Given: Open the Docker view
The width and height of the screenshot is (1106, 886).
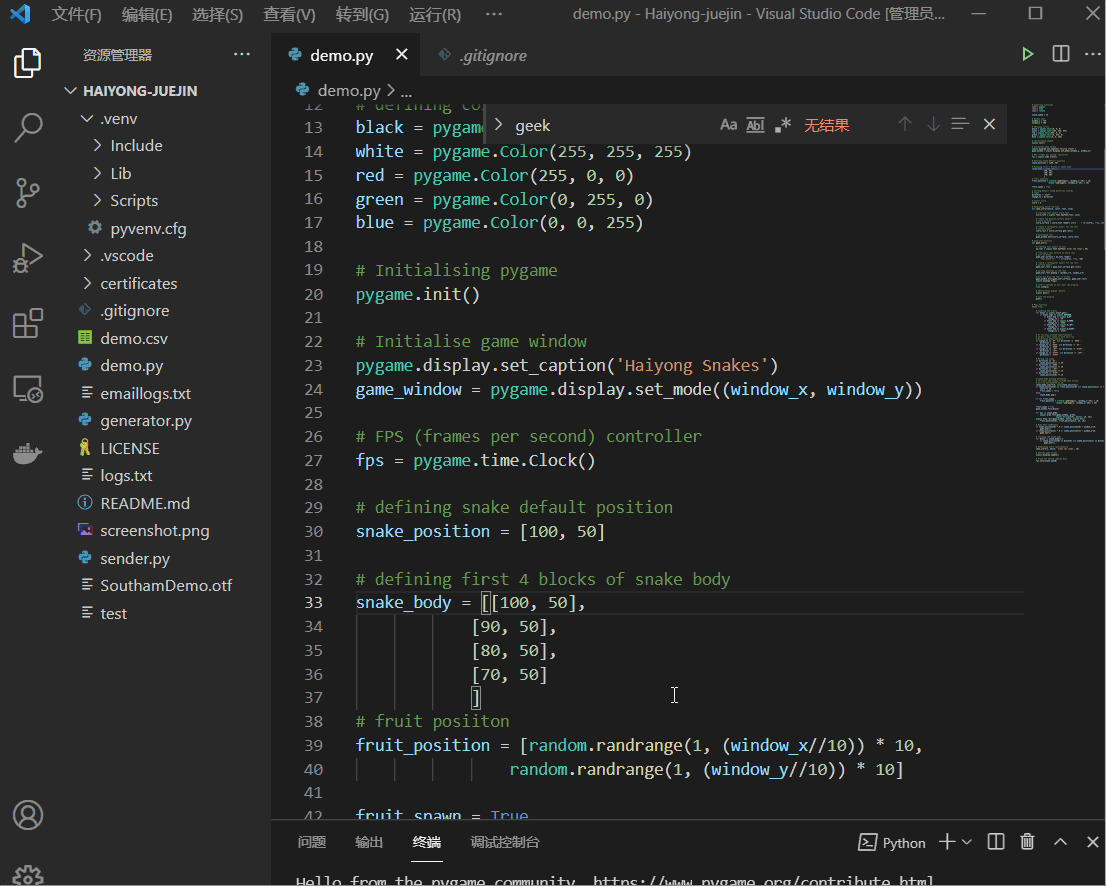Looking at the screenshot, I should coord(28,453).
